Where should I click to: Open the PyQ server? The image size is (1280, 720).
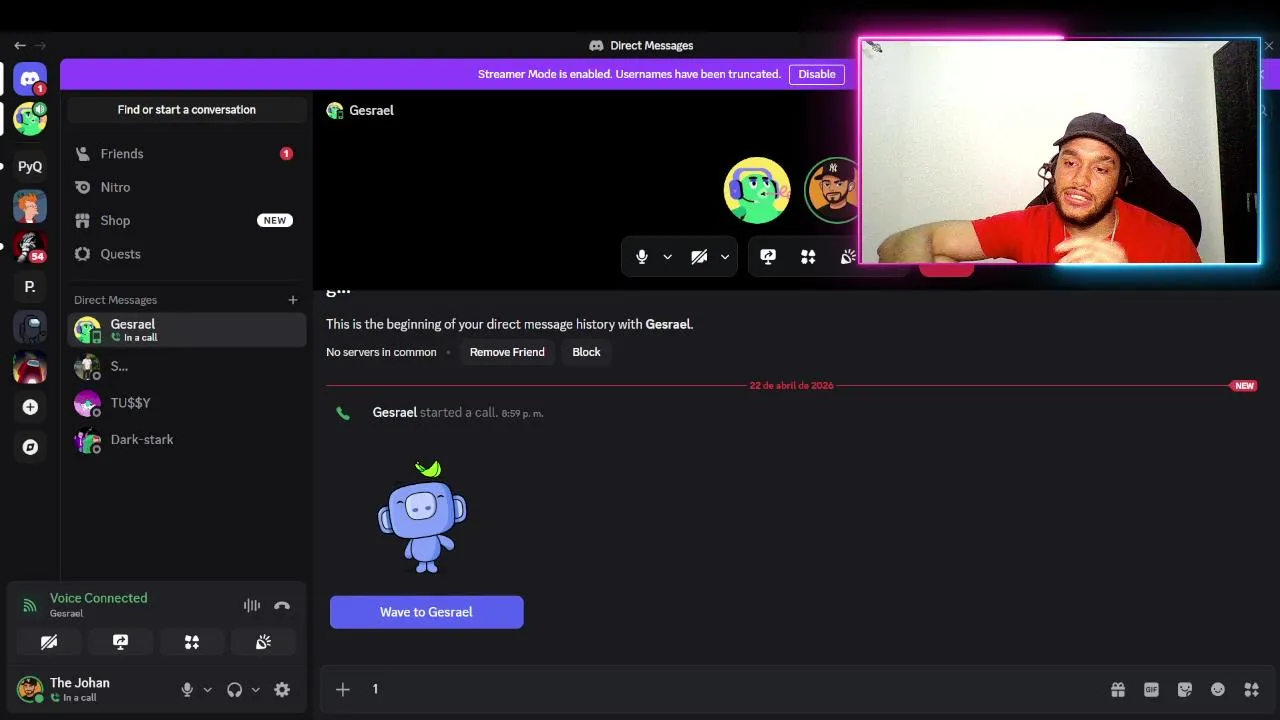30,166
